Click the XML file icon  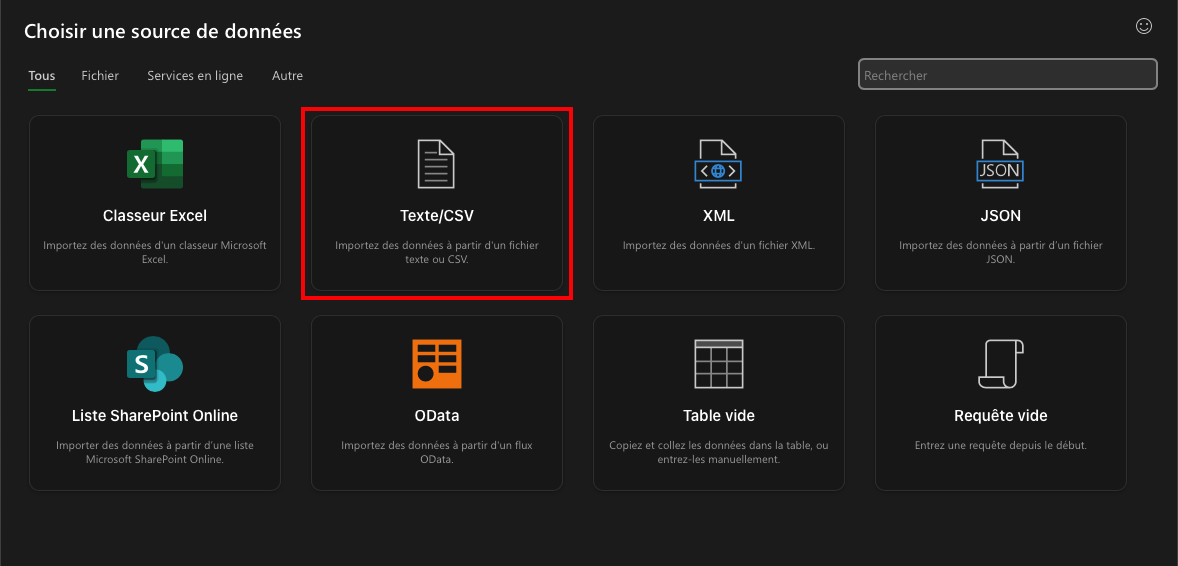tap(718, 164)
